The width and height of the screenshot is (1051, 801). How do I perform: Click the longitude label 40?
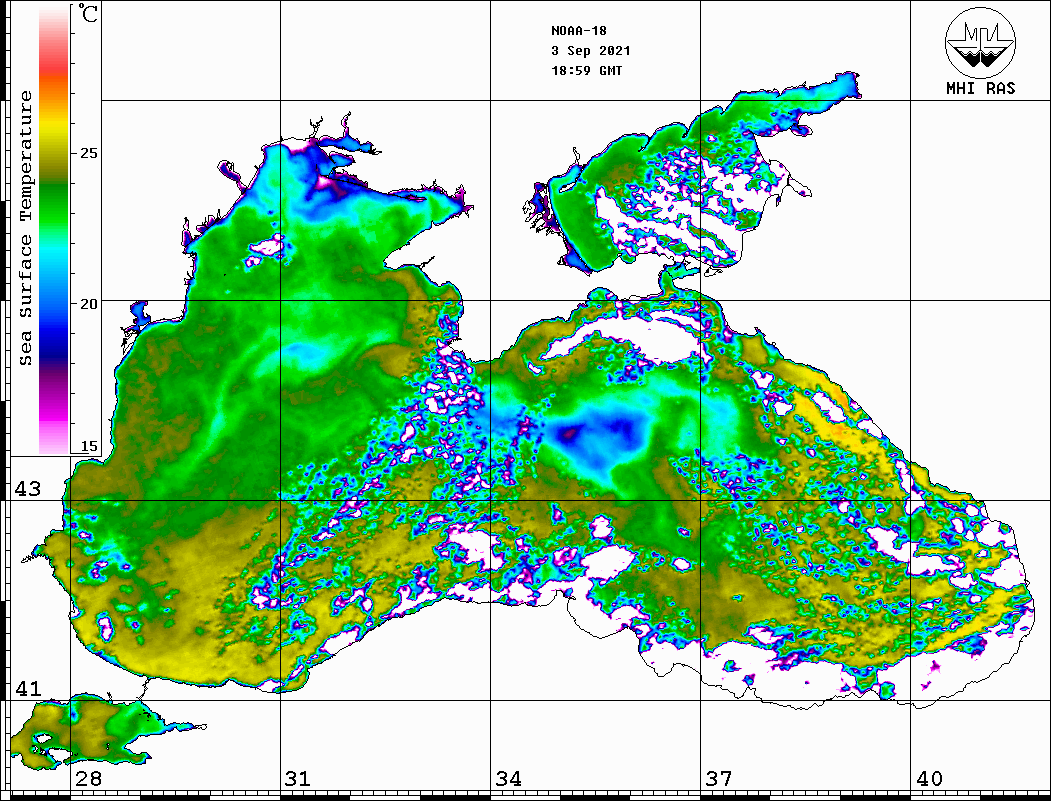[x=929, y=779]
